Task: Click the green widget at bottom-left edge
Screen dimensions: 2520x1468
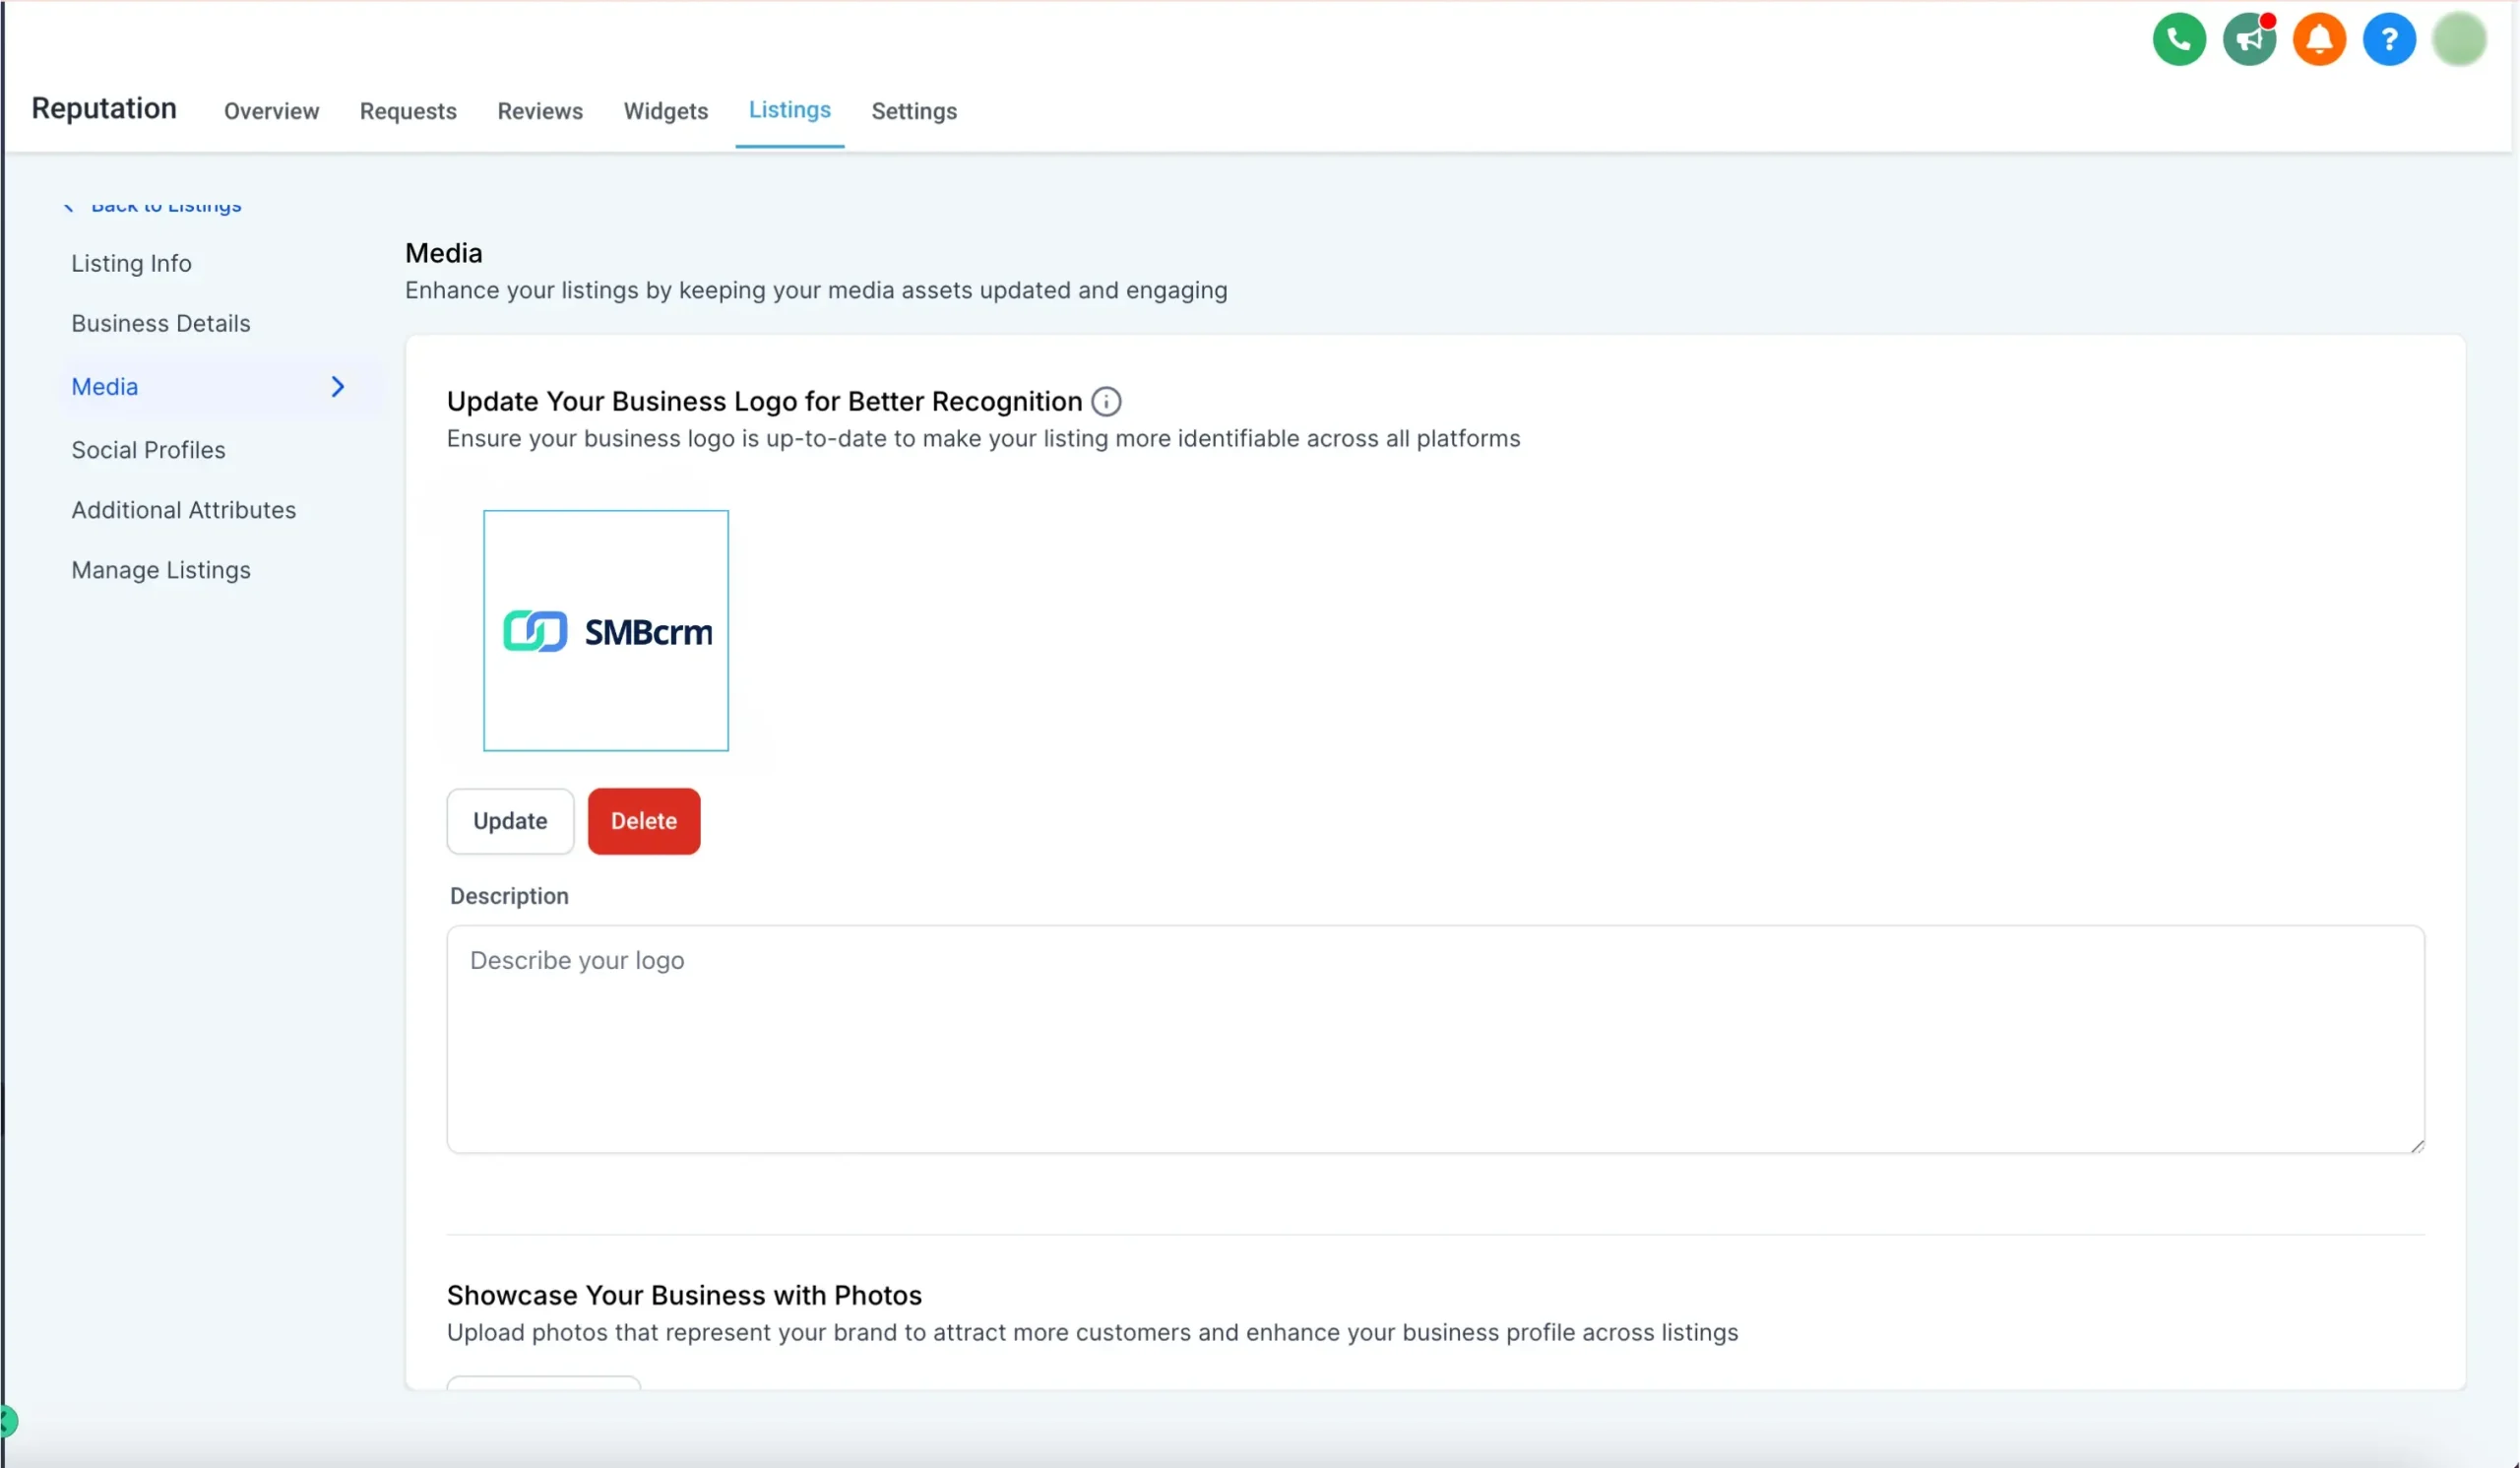Action: [8, 1421]
